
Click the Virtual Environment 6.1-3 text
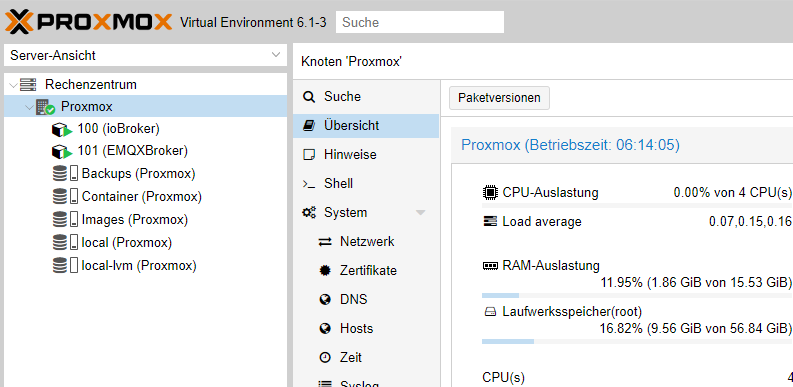pos(253,23)
